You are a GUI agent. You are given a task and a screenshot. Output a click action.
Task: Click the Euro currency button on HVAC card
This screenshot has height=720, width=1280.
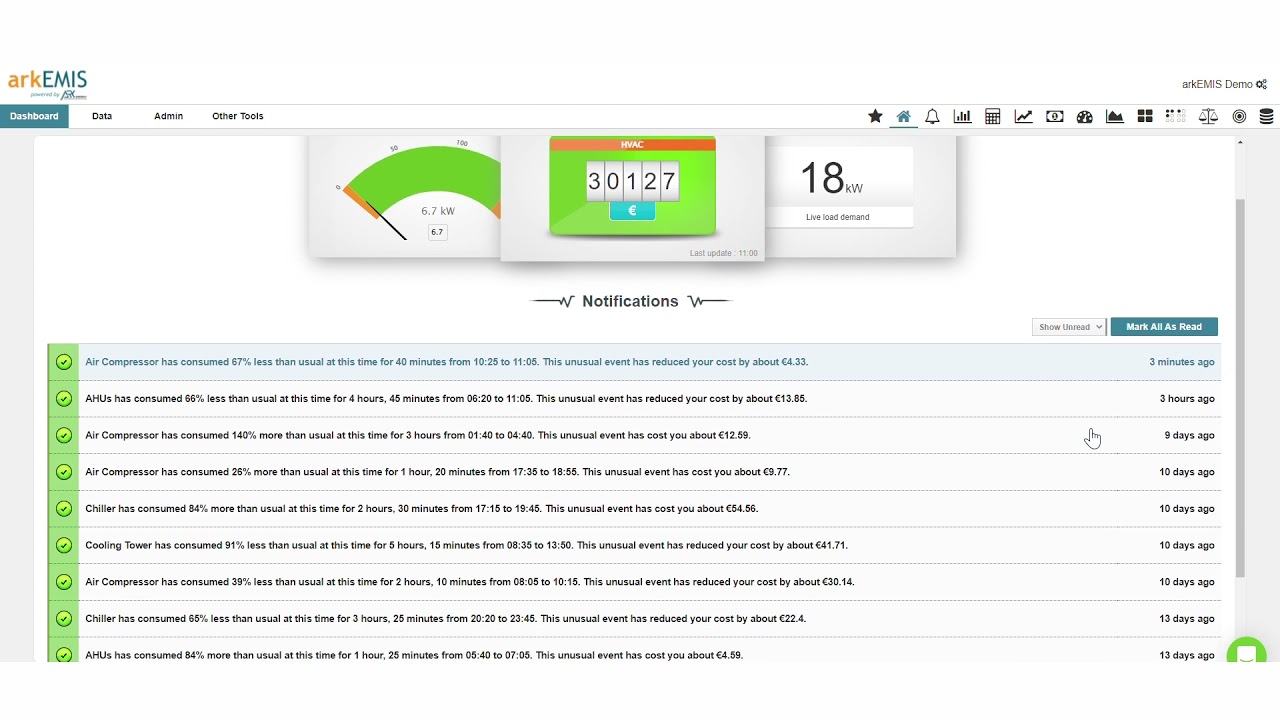632,211
